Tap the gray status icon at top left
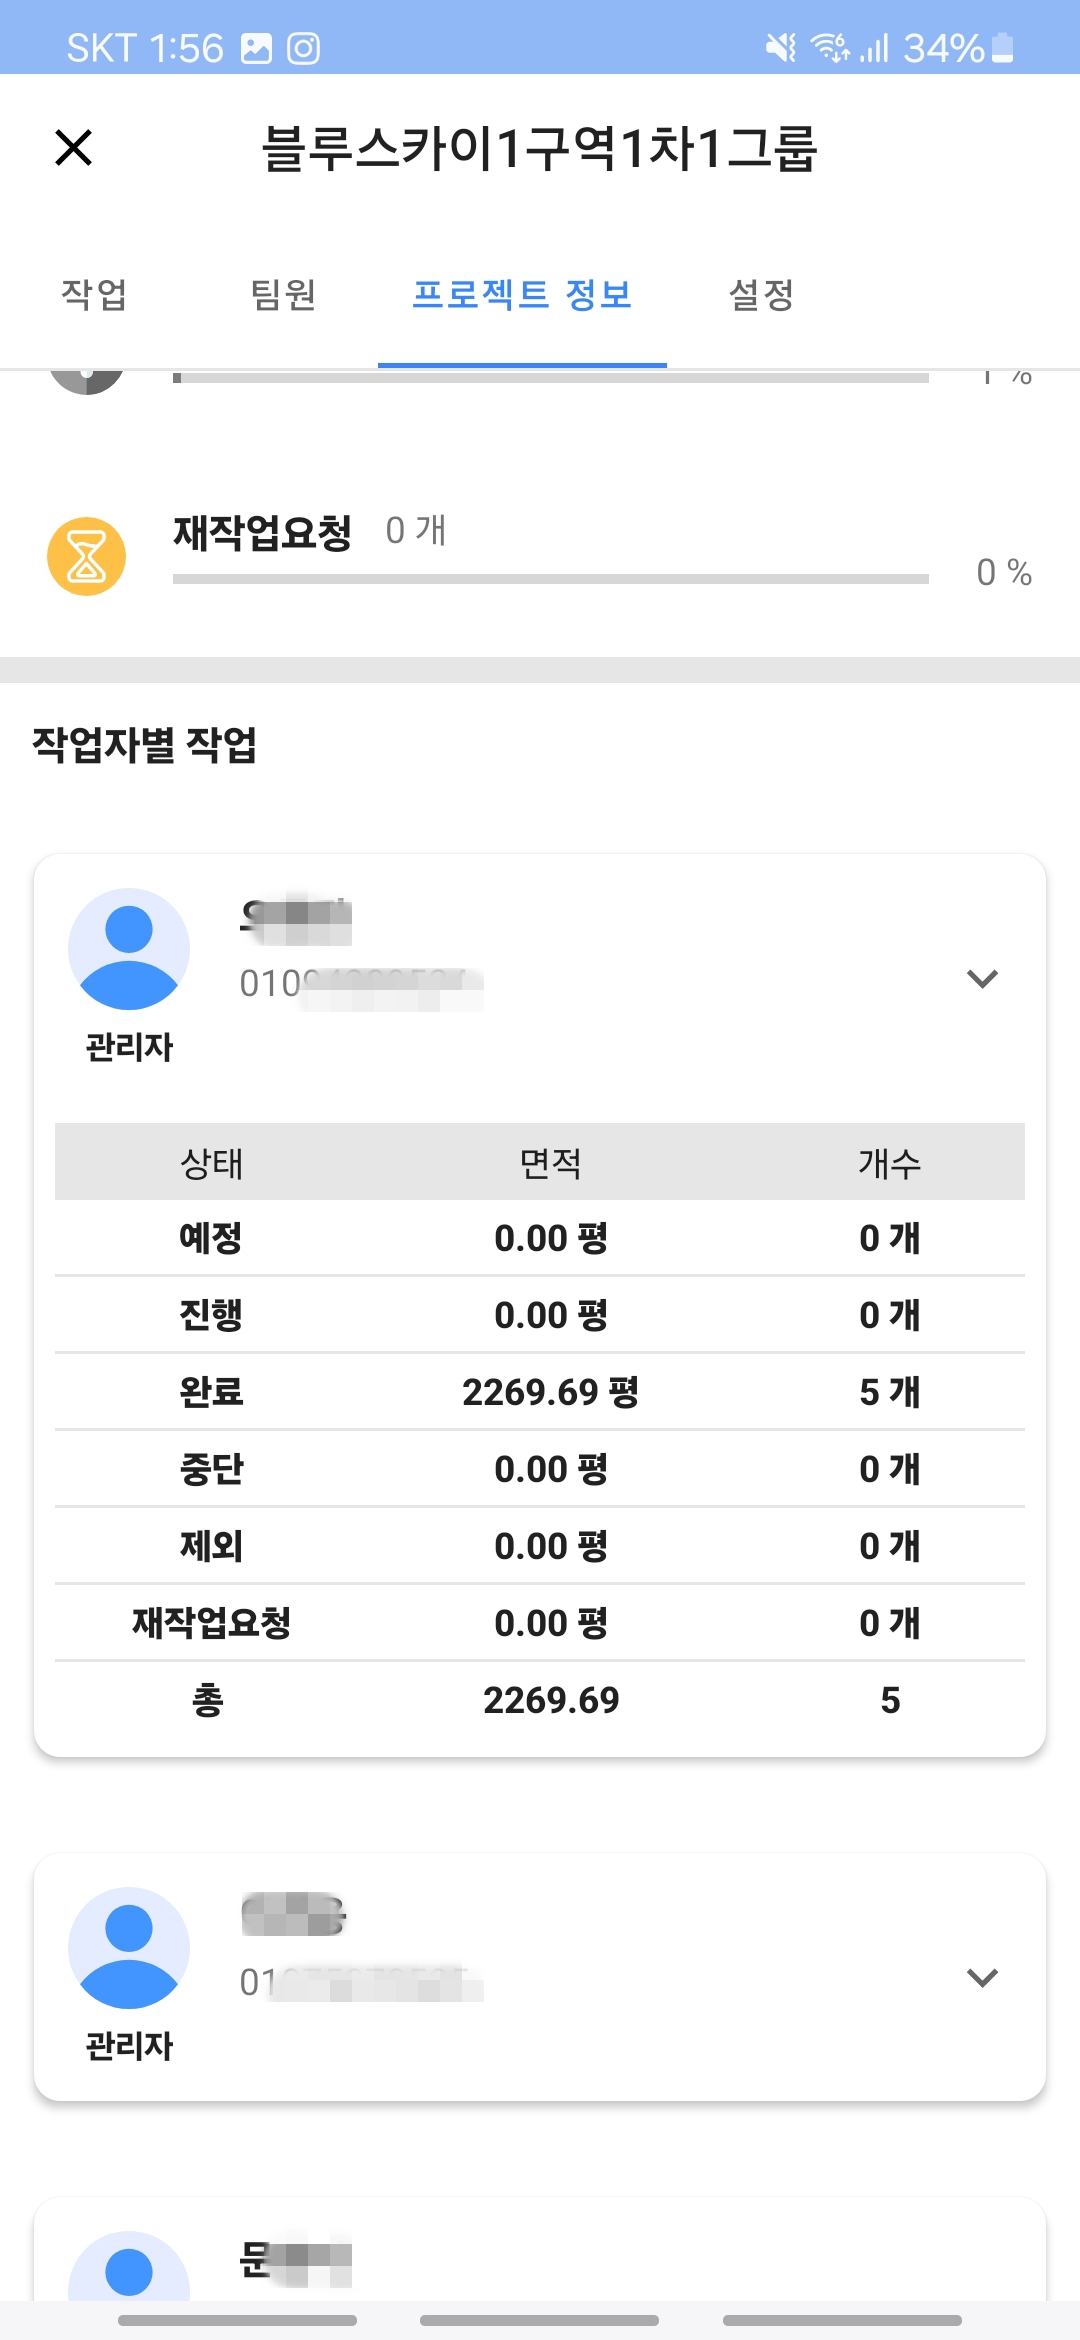 [87, 380]
